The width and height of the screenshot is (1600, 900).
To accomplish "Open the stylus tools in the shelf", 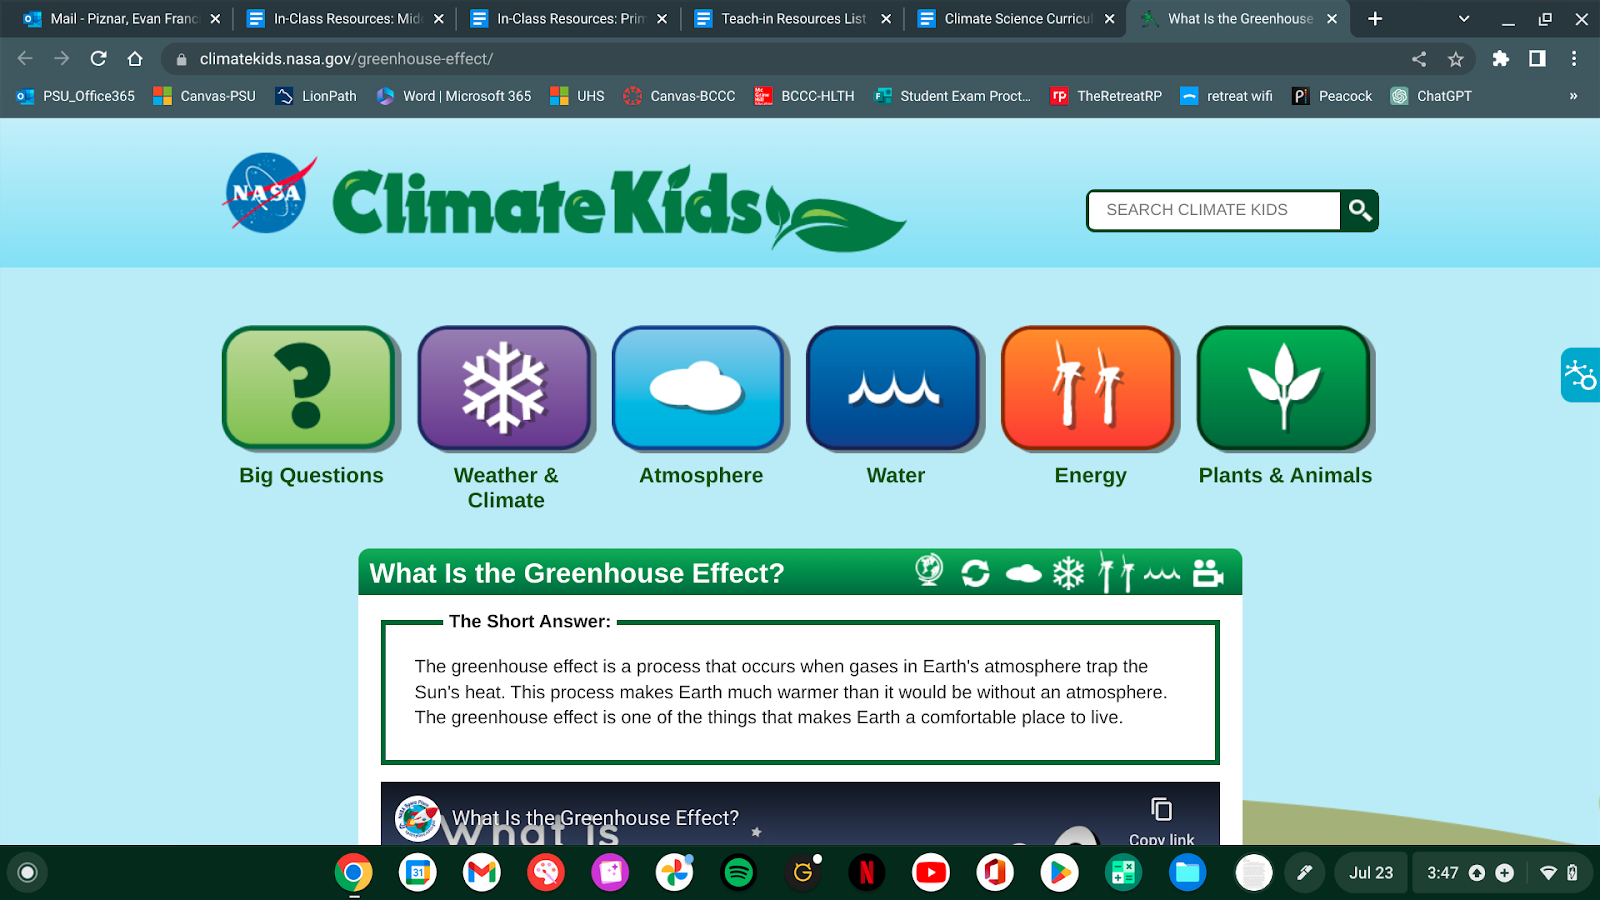I will point(1305,873).
